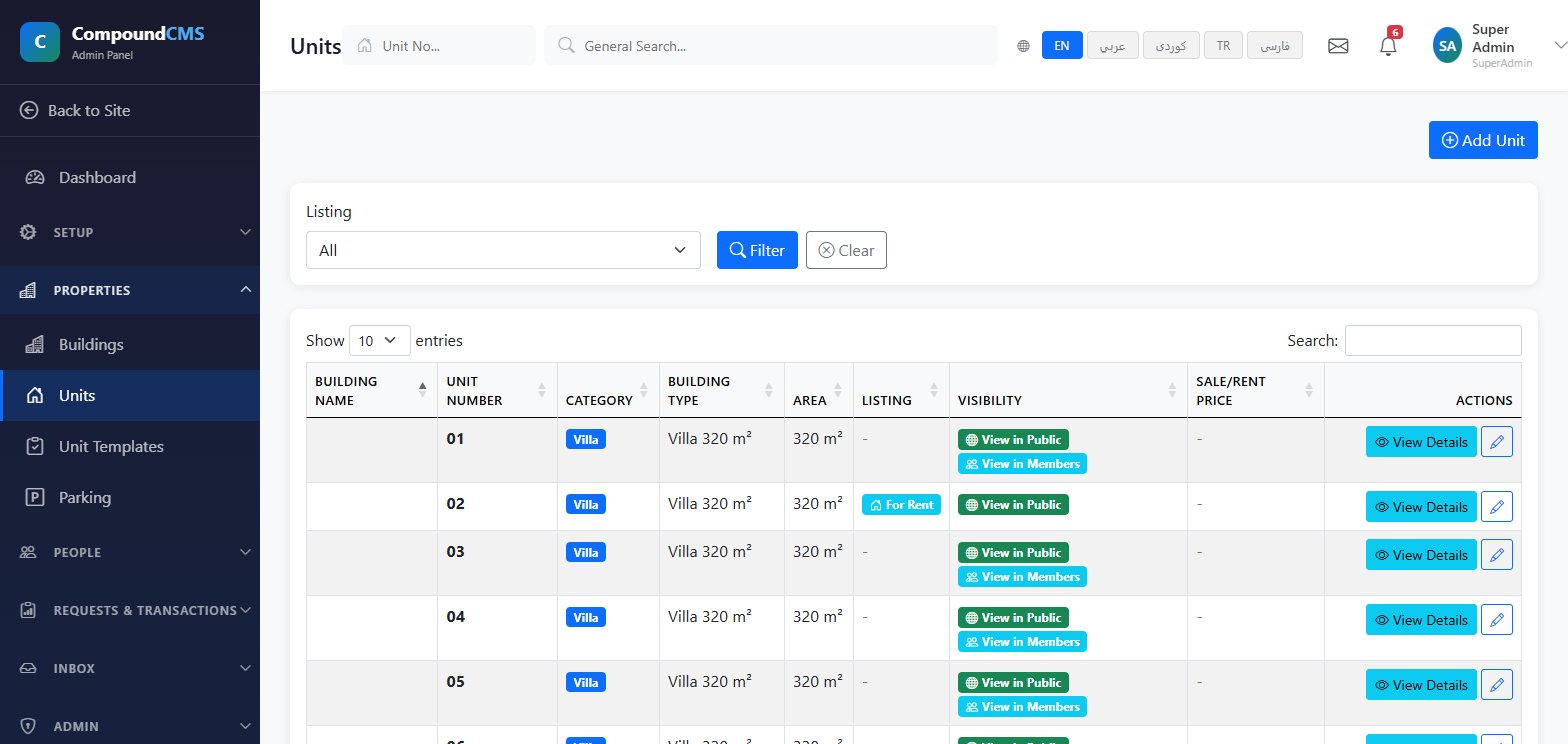1568x744 pixels.
Task: Click the globe language icon
Action: [x=1023, y=46]
